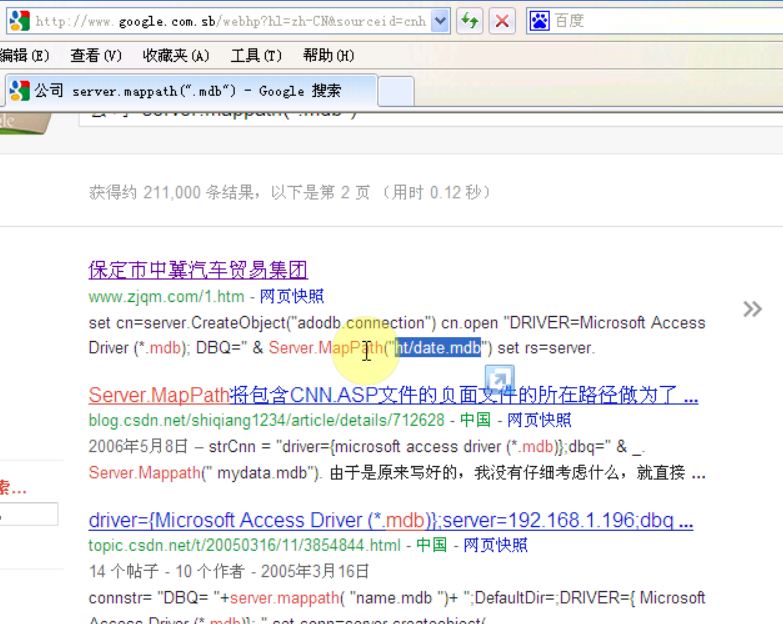Click the red X stop loading button
The width and height of the screenshot is (783, 624).
pyautogui.click(x=502, y=21)
